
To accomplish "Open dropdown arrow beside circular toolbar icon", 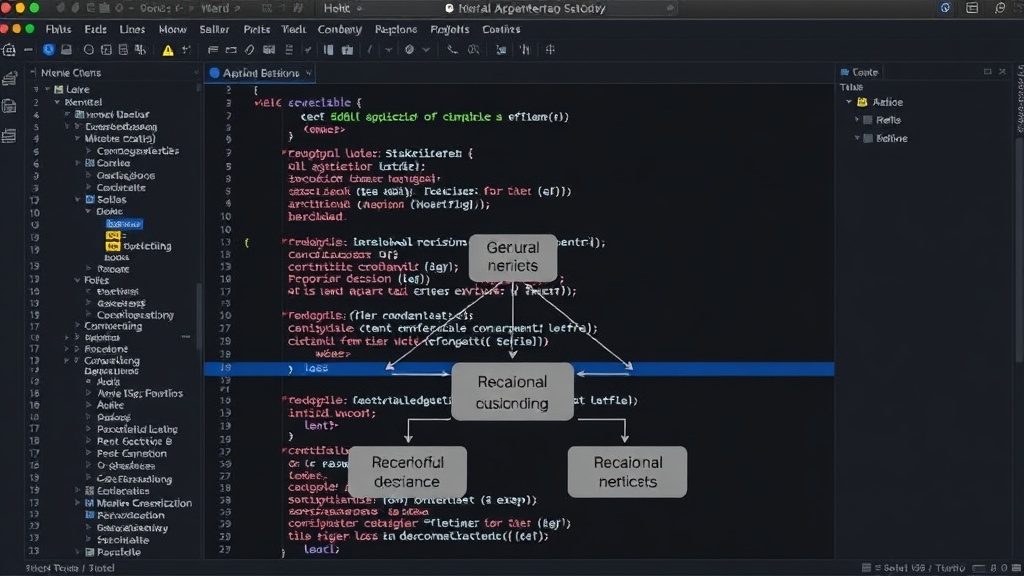I will pos(426,50).
